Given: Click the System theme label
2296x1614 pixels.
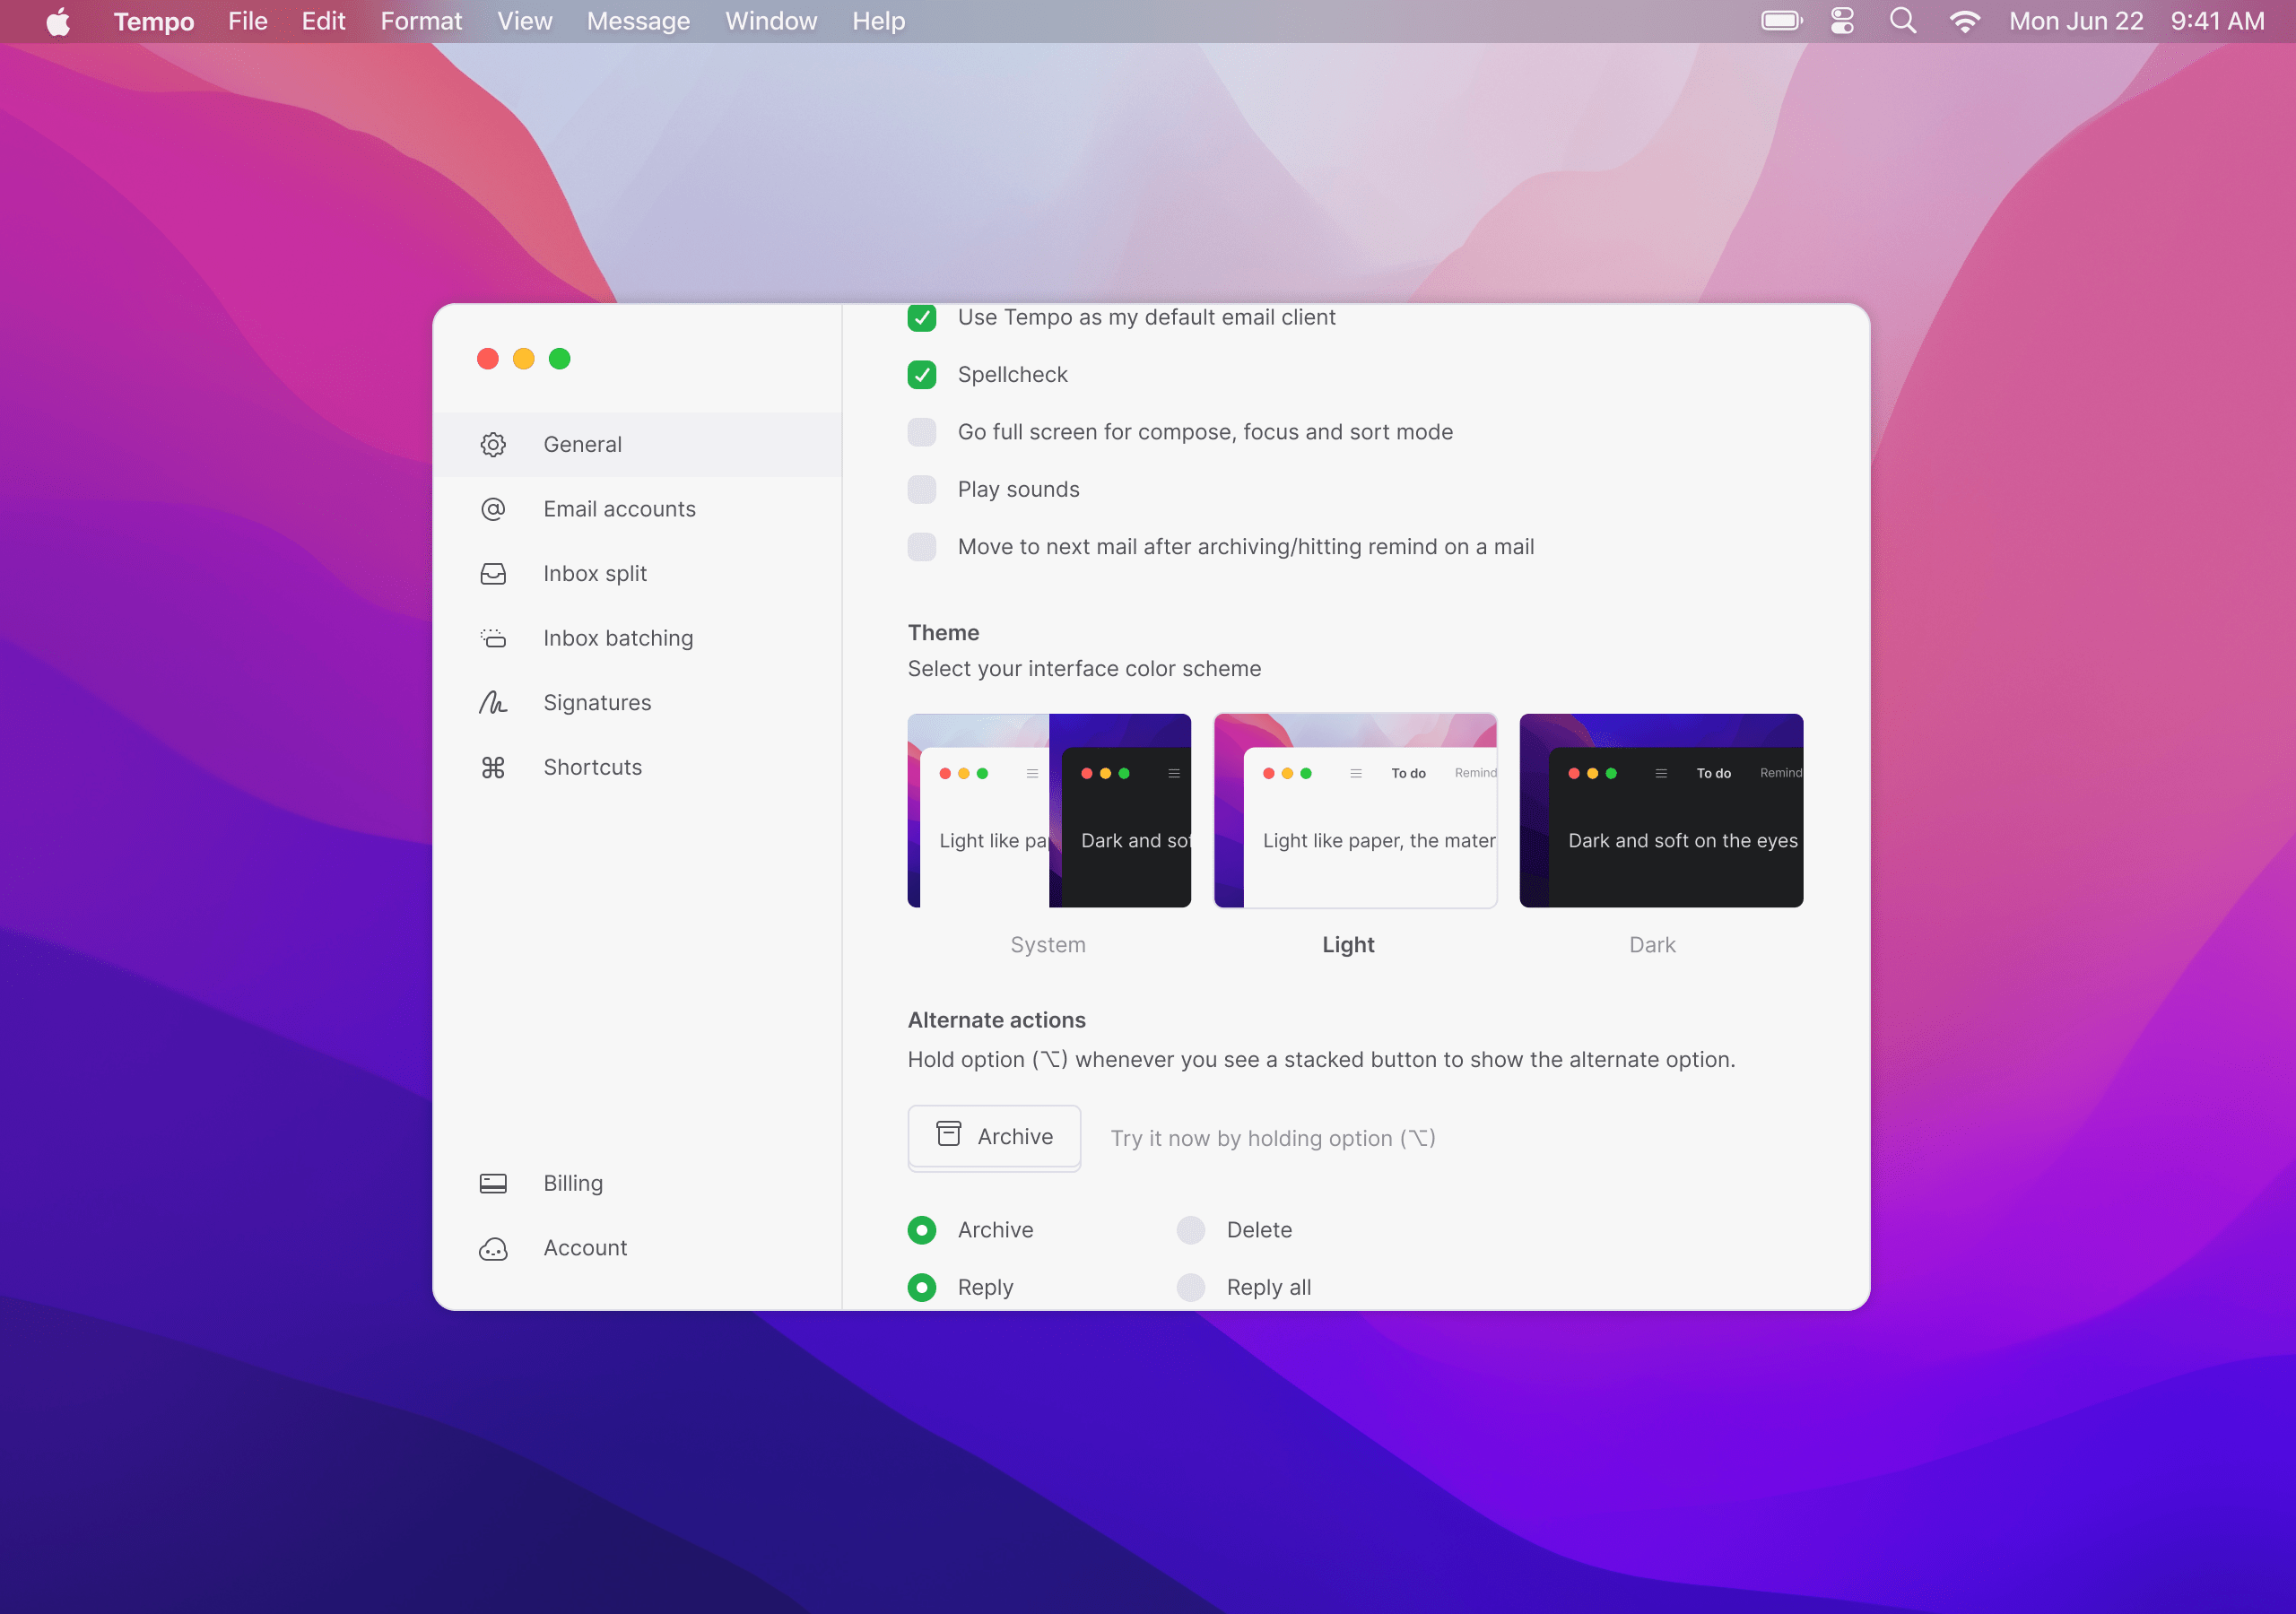Looking at the screenshot, I should click(x=1048, y=945).
